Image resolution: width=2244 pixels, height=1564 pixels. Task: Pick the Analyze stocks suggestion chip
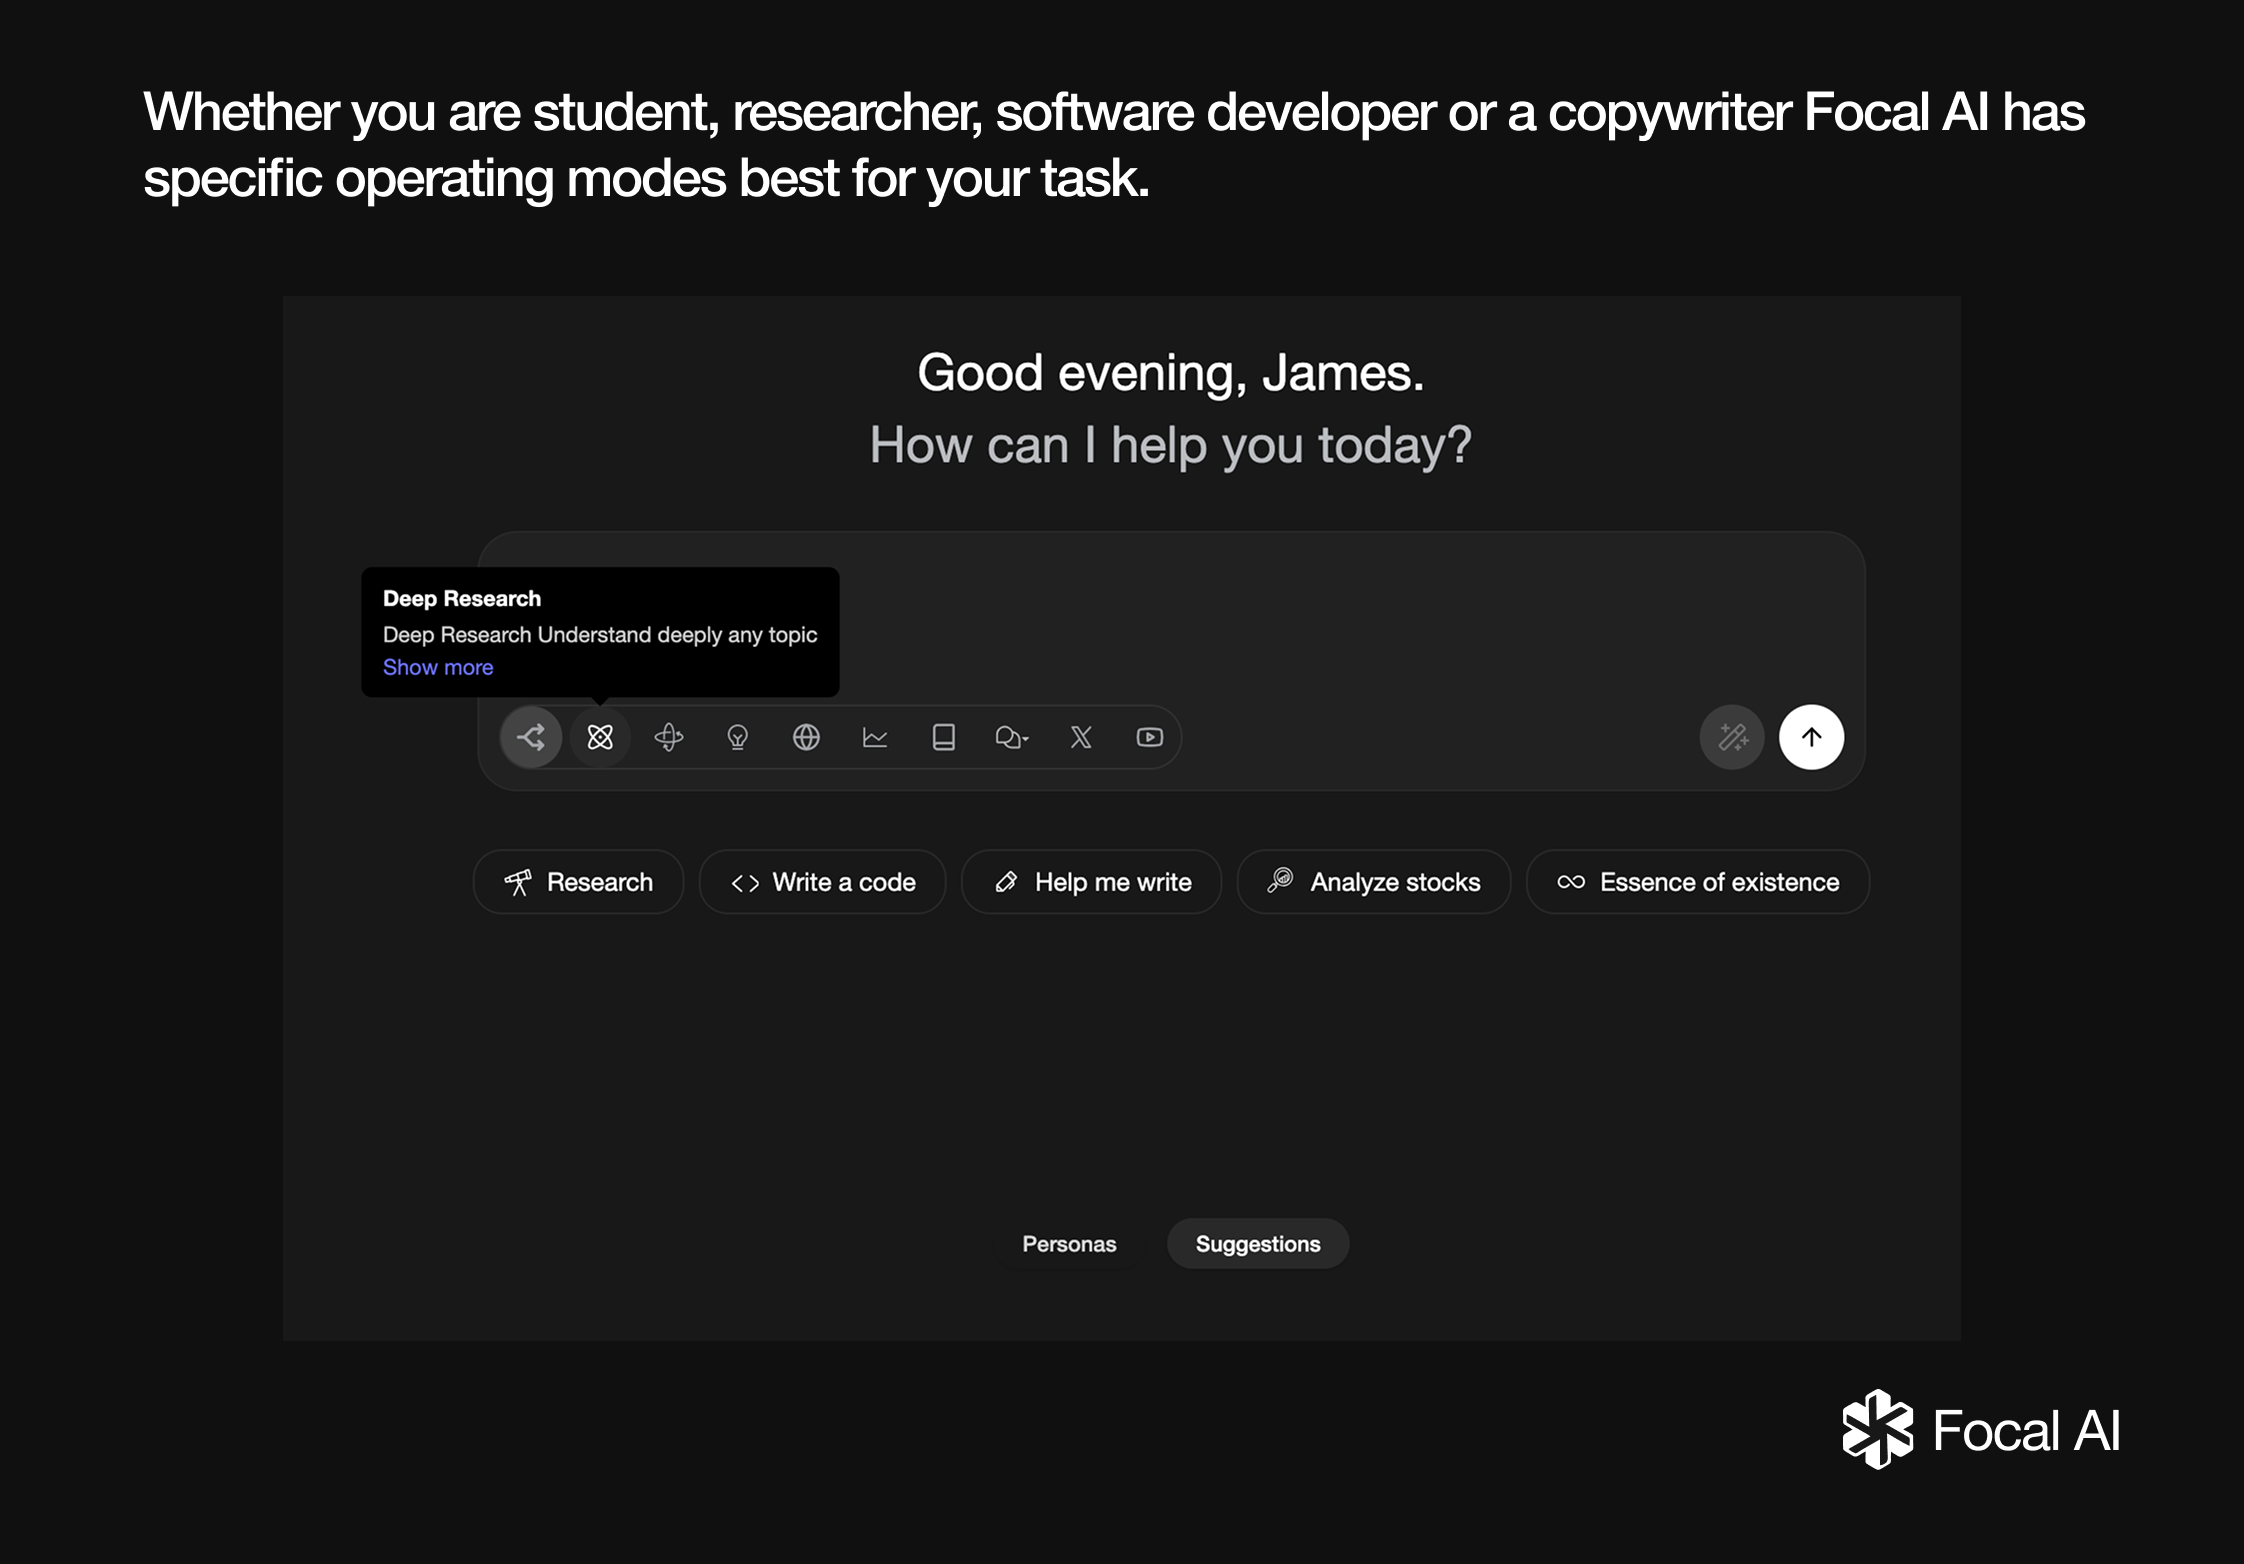pyautogui.click(x=1374, y=882)
